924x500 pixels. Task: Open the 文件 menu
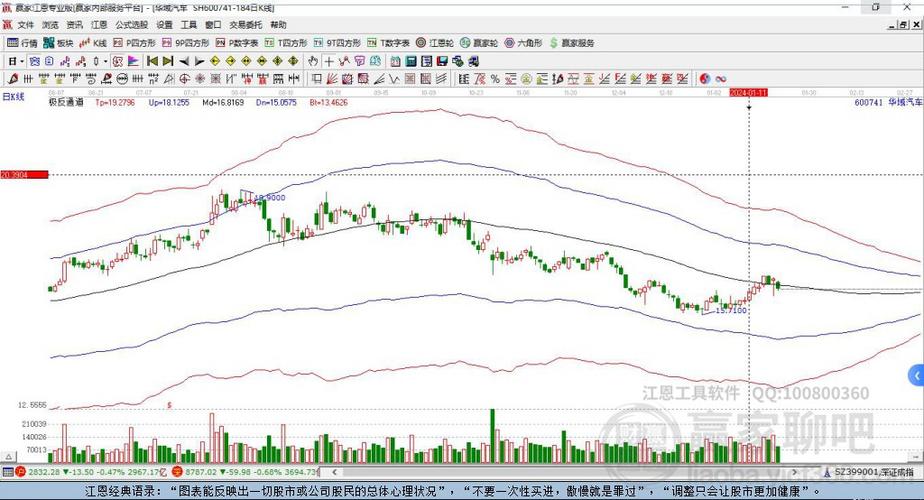coord(25,25)
